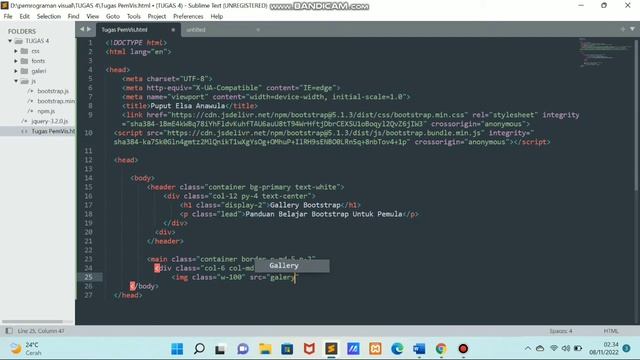640x360 pixels.
Task: Open the Goto menu
Action: (x=113, y=16)
